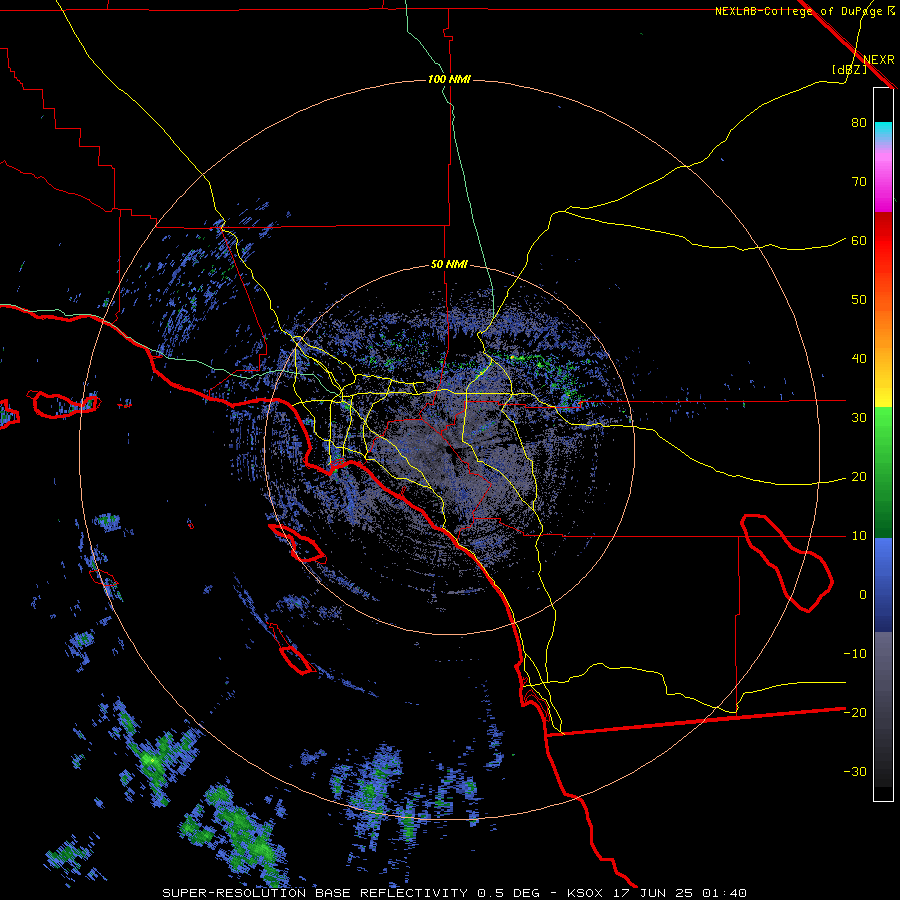Screen dimensions: 900x900
Task: Click the 60 value on dBZ scale
Action: (x=859, y=241)
